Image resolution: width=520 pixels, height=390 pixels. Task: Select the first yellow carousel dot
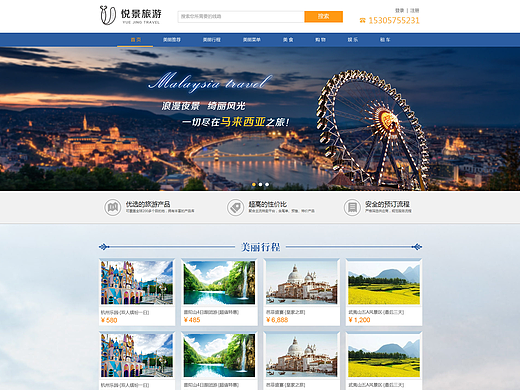(254, 184)
